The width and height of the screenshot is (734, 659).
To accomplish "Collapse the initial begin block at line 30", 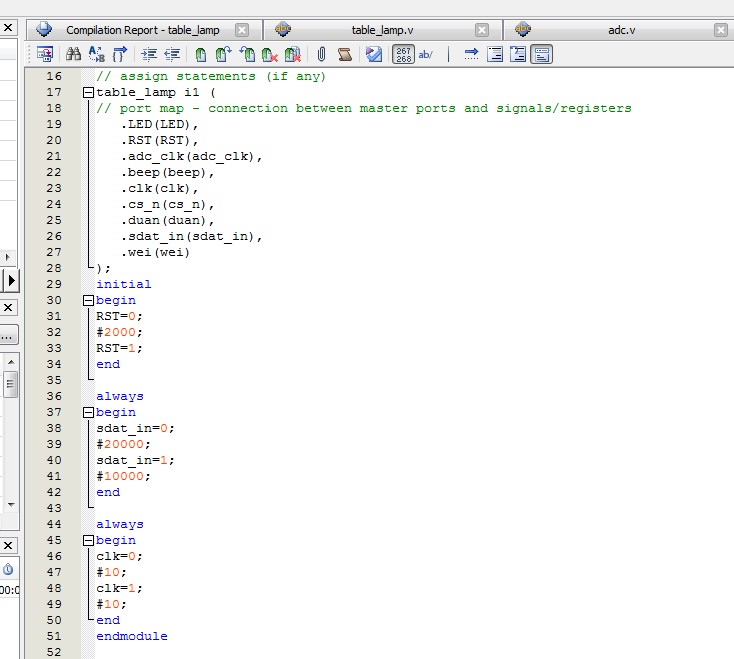I will 88,300.
